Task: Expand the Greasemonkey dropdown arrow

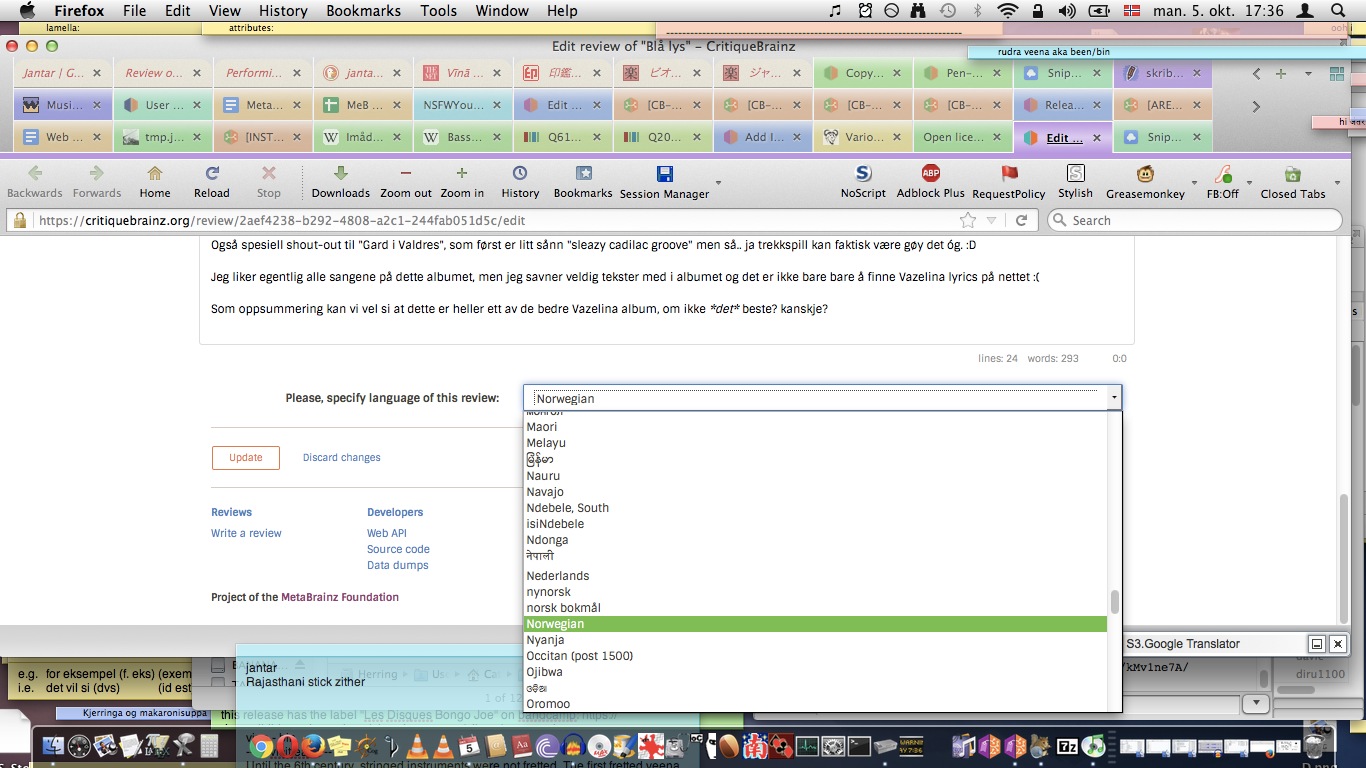Action: pyautogui.click(x=1192, y=184)
